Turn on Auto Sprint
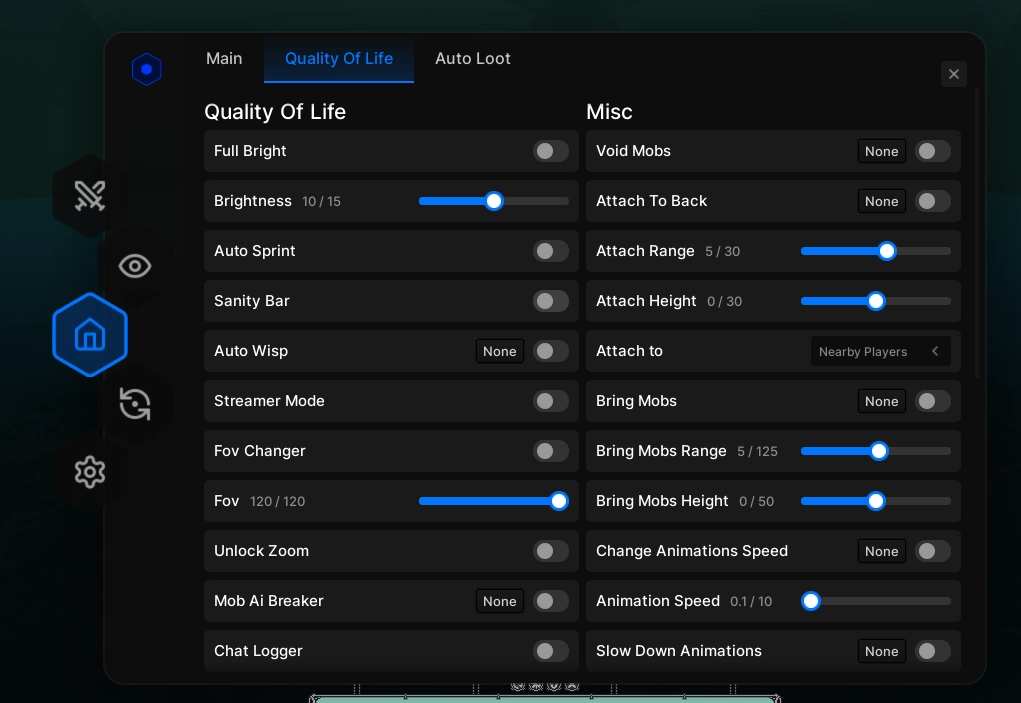 pos(550,251)
